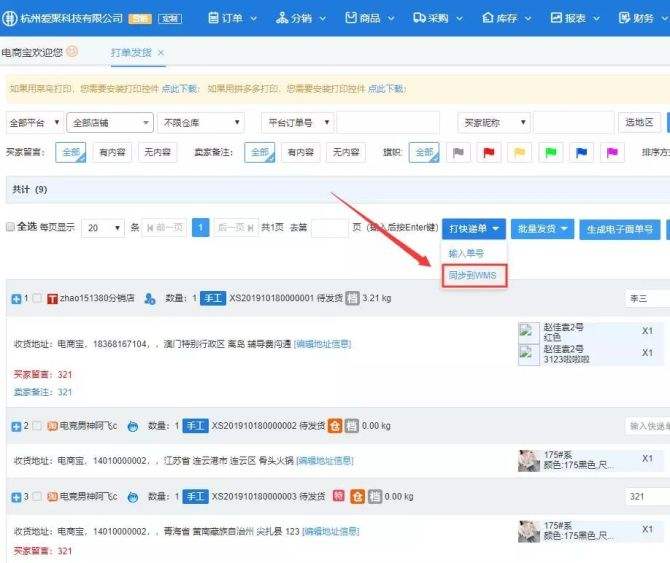
Task: Expand order row 1 with plus icon
Action: (x=16, y=299)
